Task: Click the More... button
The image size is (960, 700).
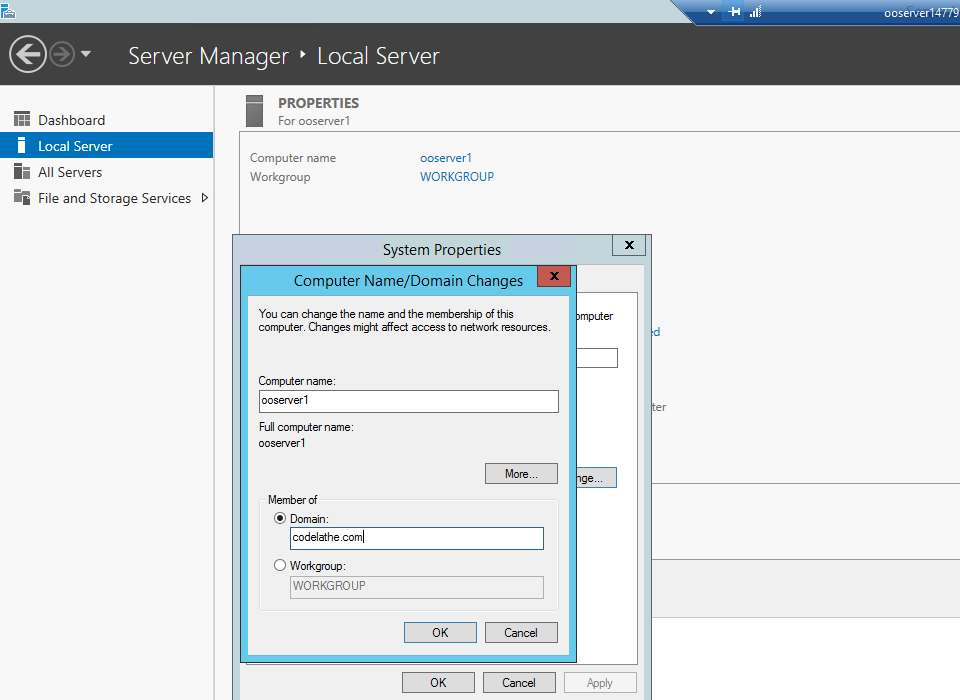Action: [x=521, y=473]
